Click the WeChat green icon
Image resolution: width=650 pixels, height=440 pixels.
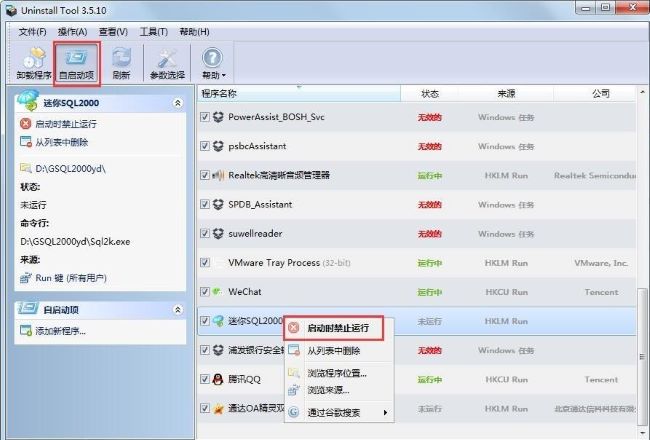pos(218,292)
